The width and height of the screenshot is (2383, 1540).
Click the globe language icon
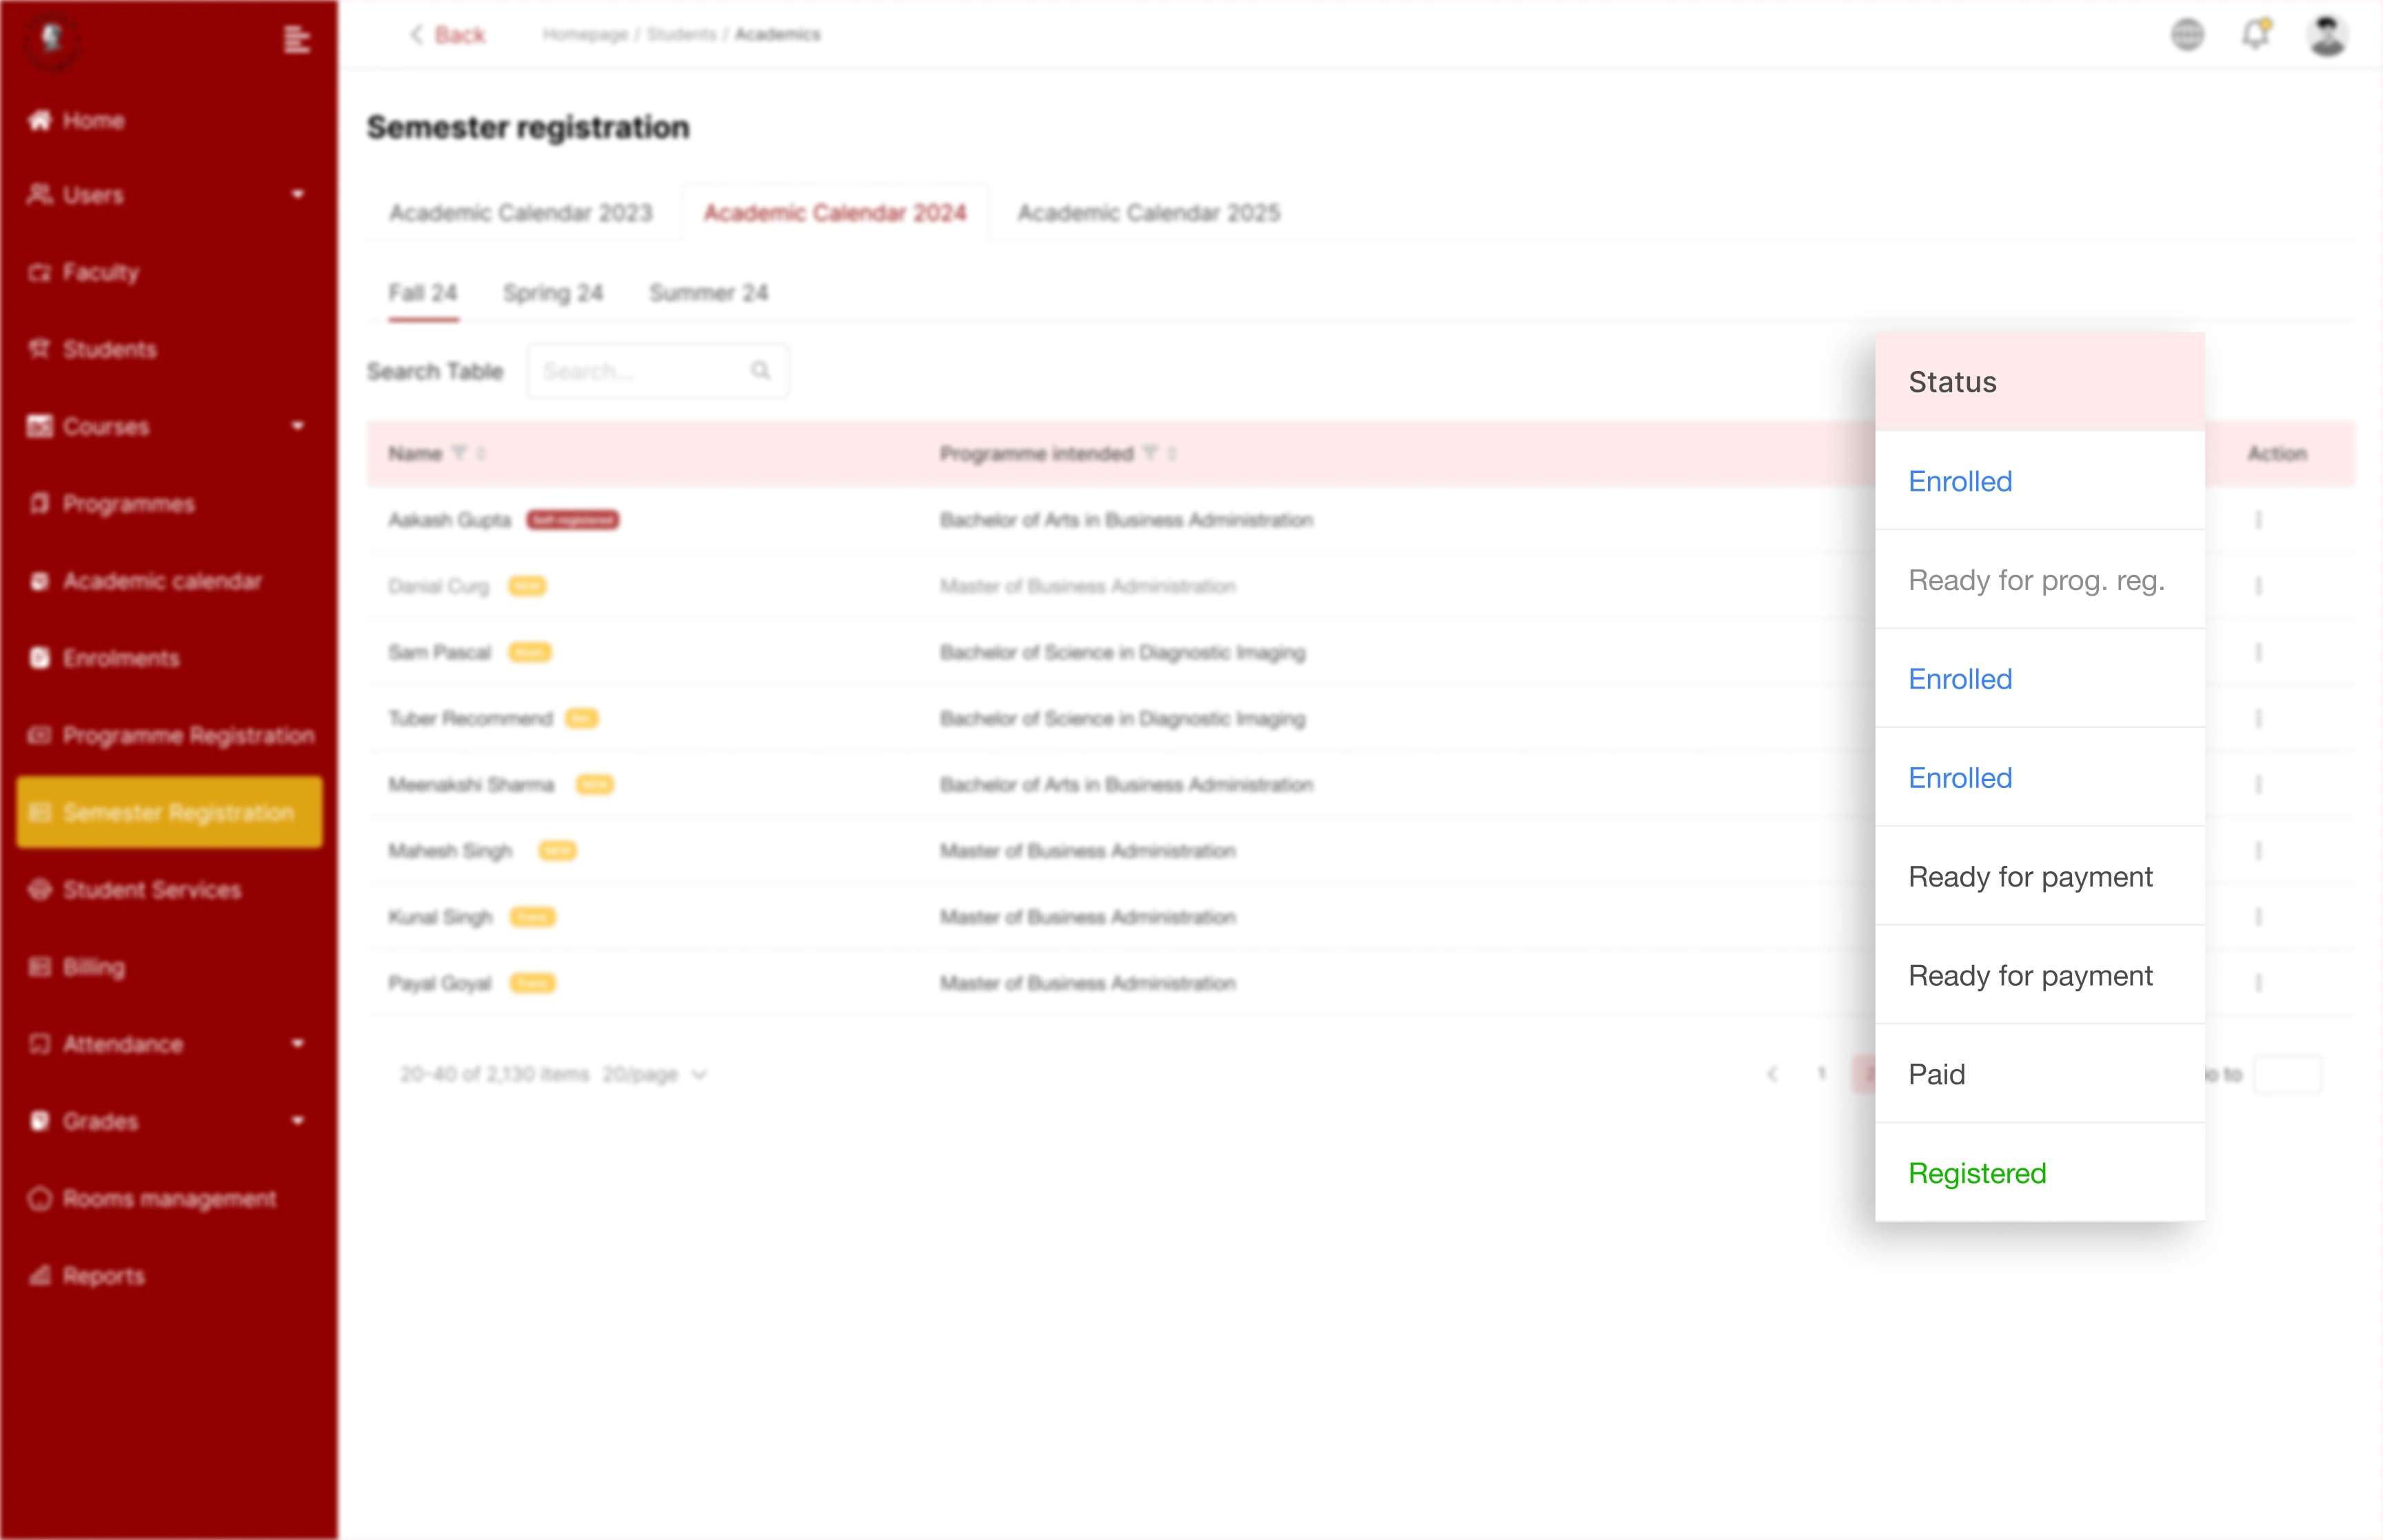[x=2187, y=35]
